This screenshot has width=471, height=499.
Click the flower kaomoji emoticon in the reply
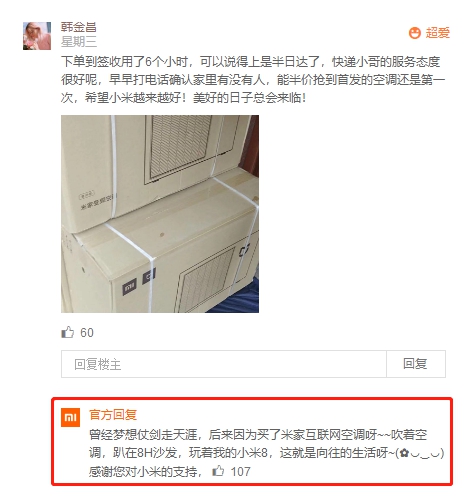pos(420,453)
